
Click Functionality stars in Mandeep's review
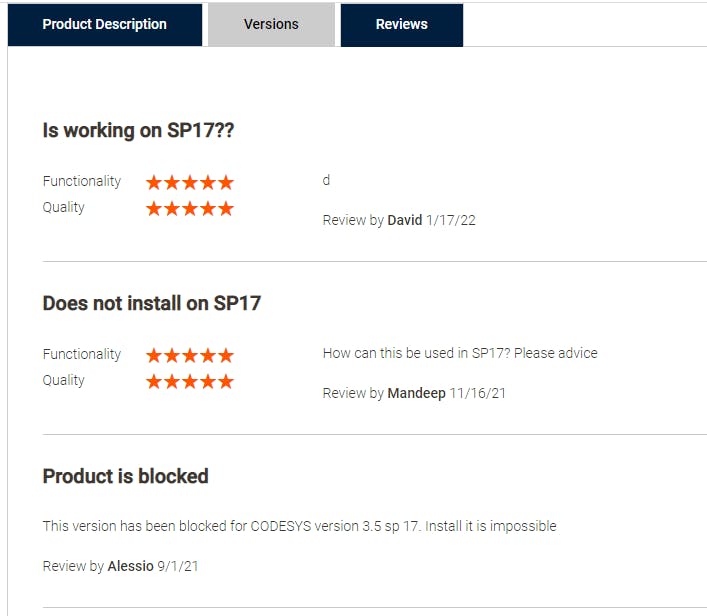click(x=190, y=355)
